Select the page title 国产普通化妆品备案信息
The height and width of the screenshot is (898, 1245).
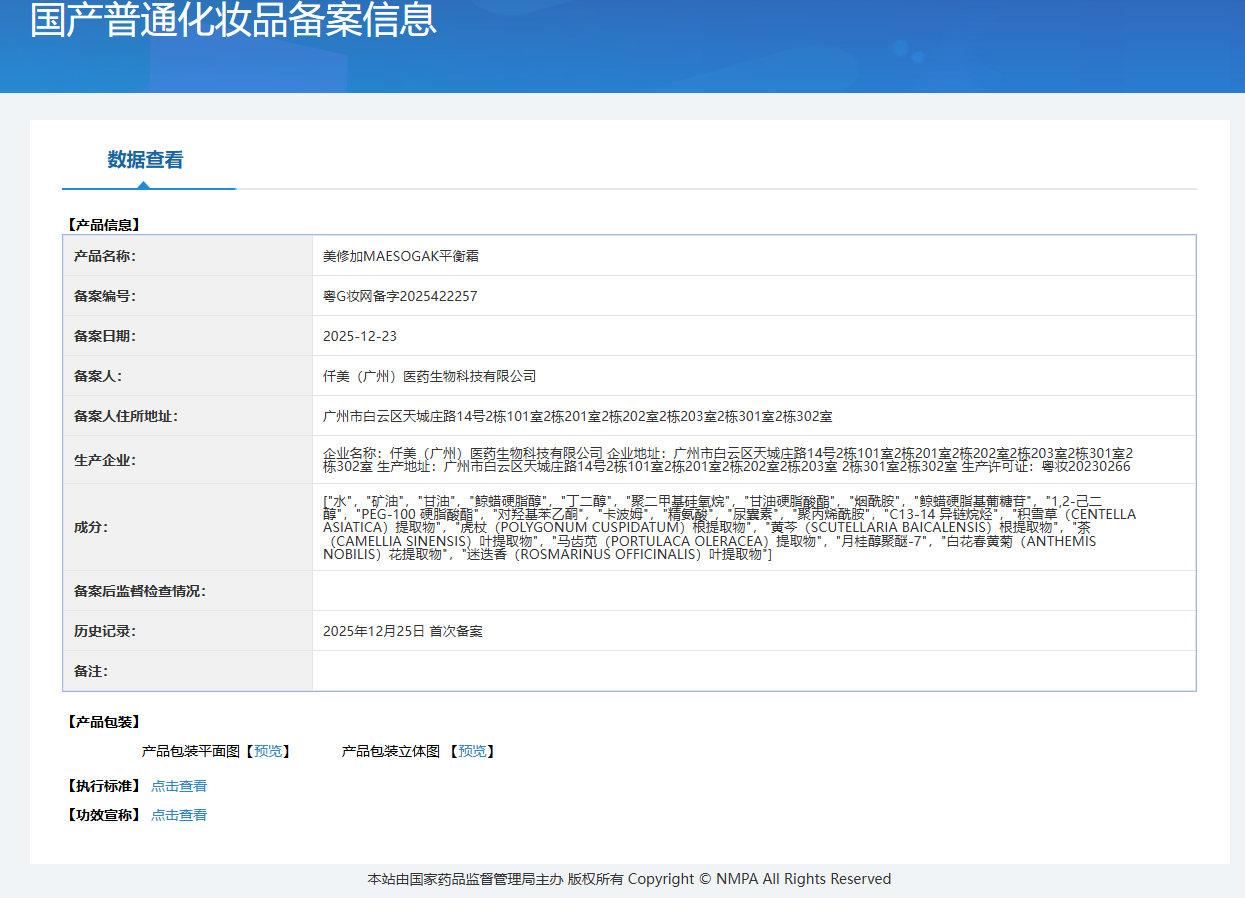coord(233,19)
